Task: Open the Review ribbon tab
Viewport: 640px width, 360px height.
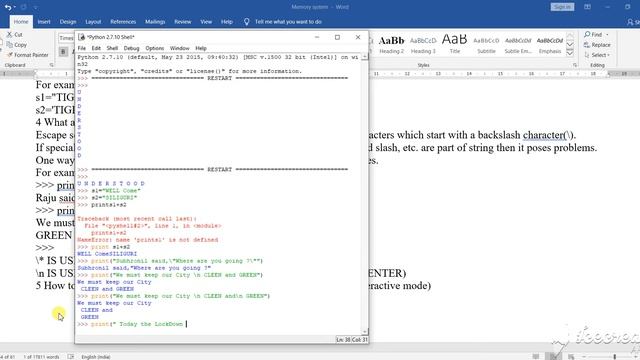Action: [182, 22]
